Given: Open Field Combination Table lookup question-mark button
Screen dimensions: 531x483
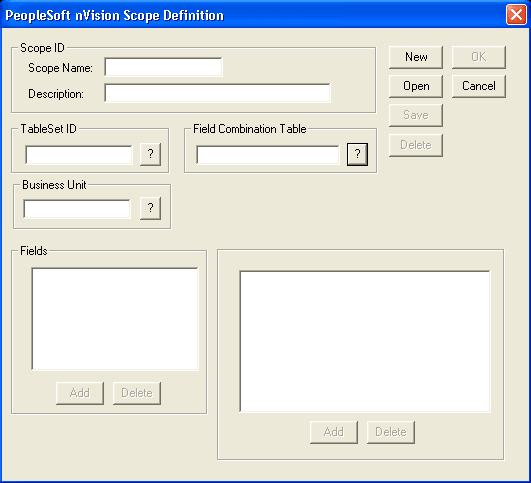Looking at the screenshot, I should click(357, 154).
